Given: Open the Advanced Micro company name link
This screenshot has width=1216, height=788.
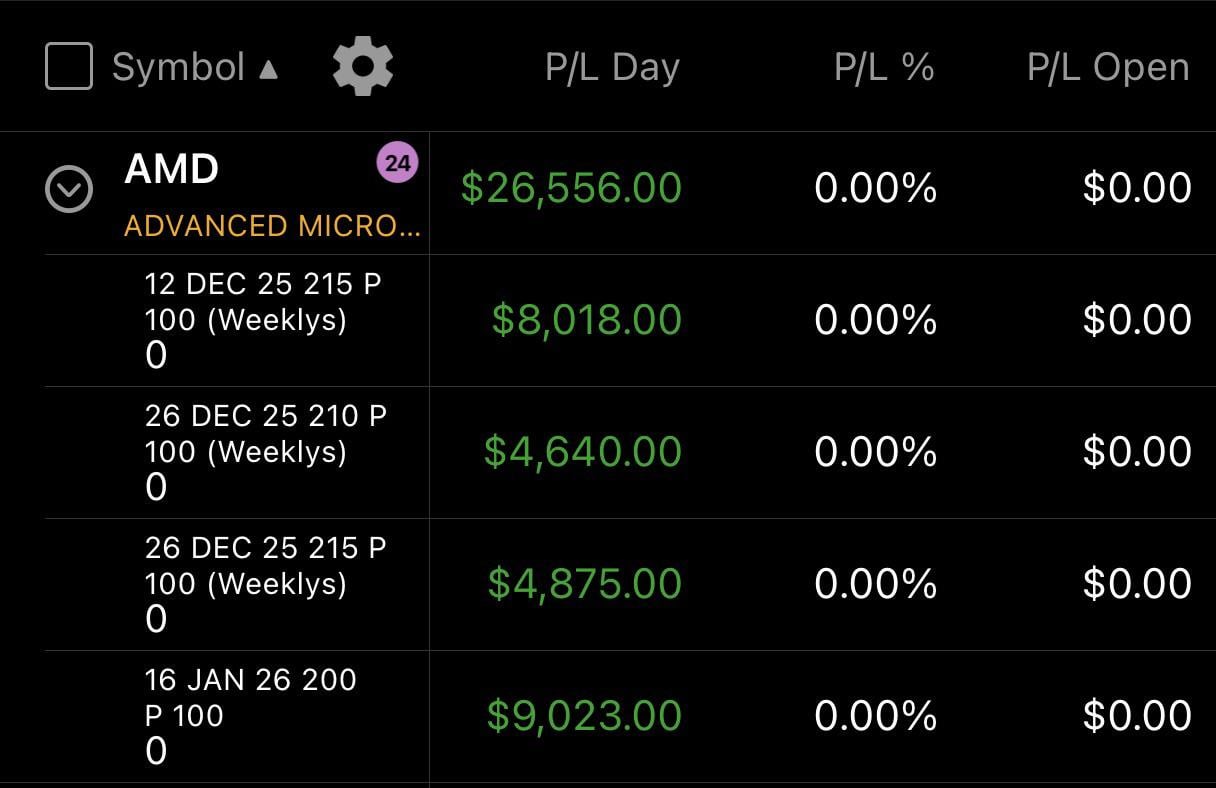Looking at the screenshot, I should coord(272,226).
